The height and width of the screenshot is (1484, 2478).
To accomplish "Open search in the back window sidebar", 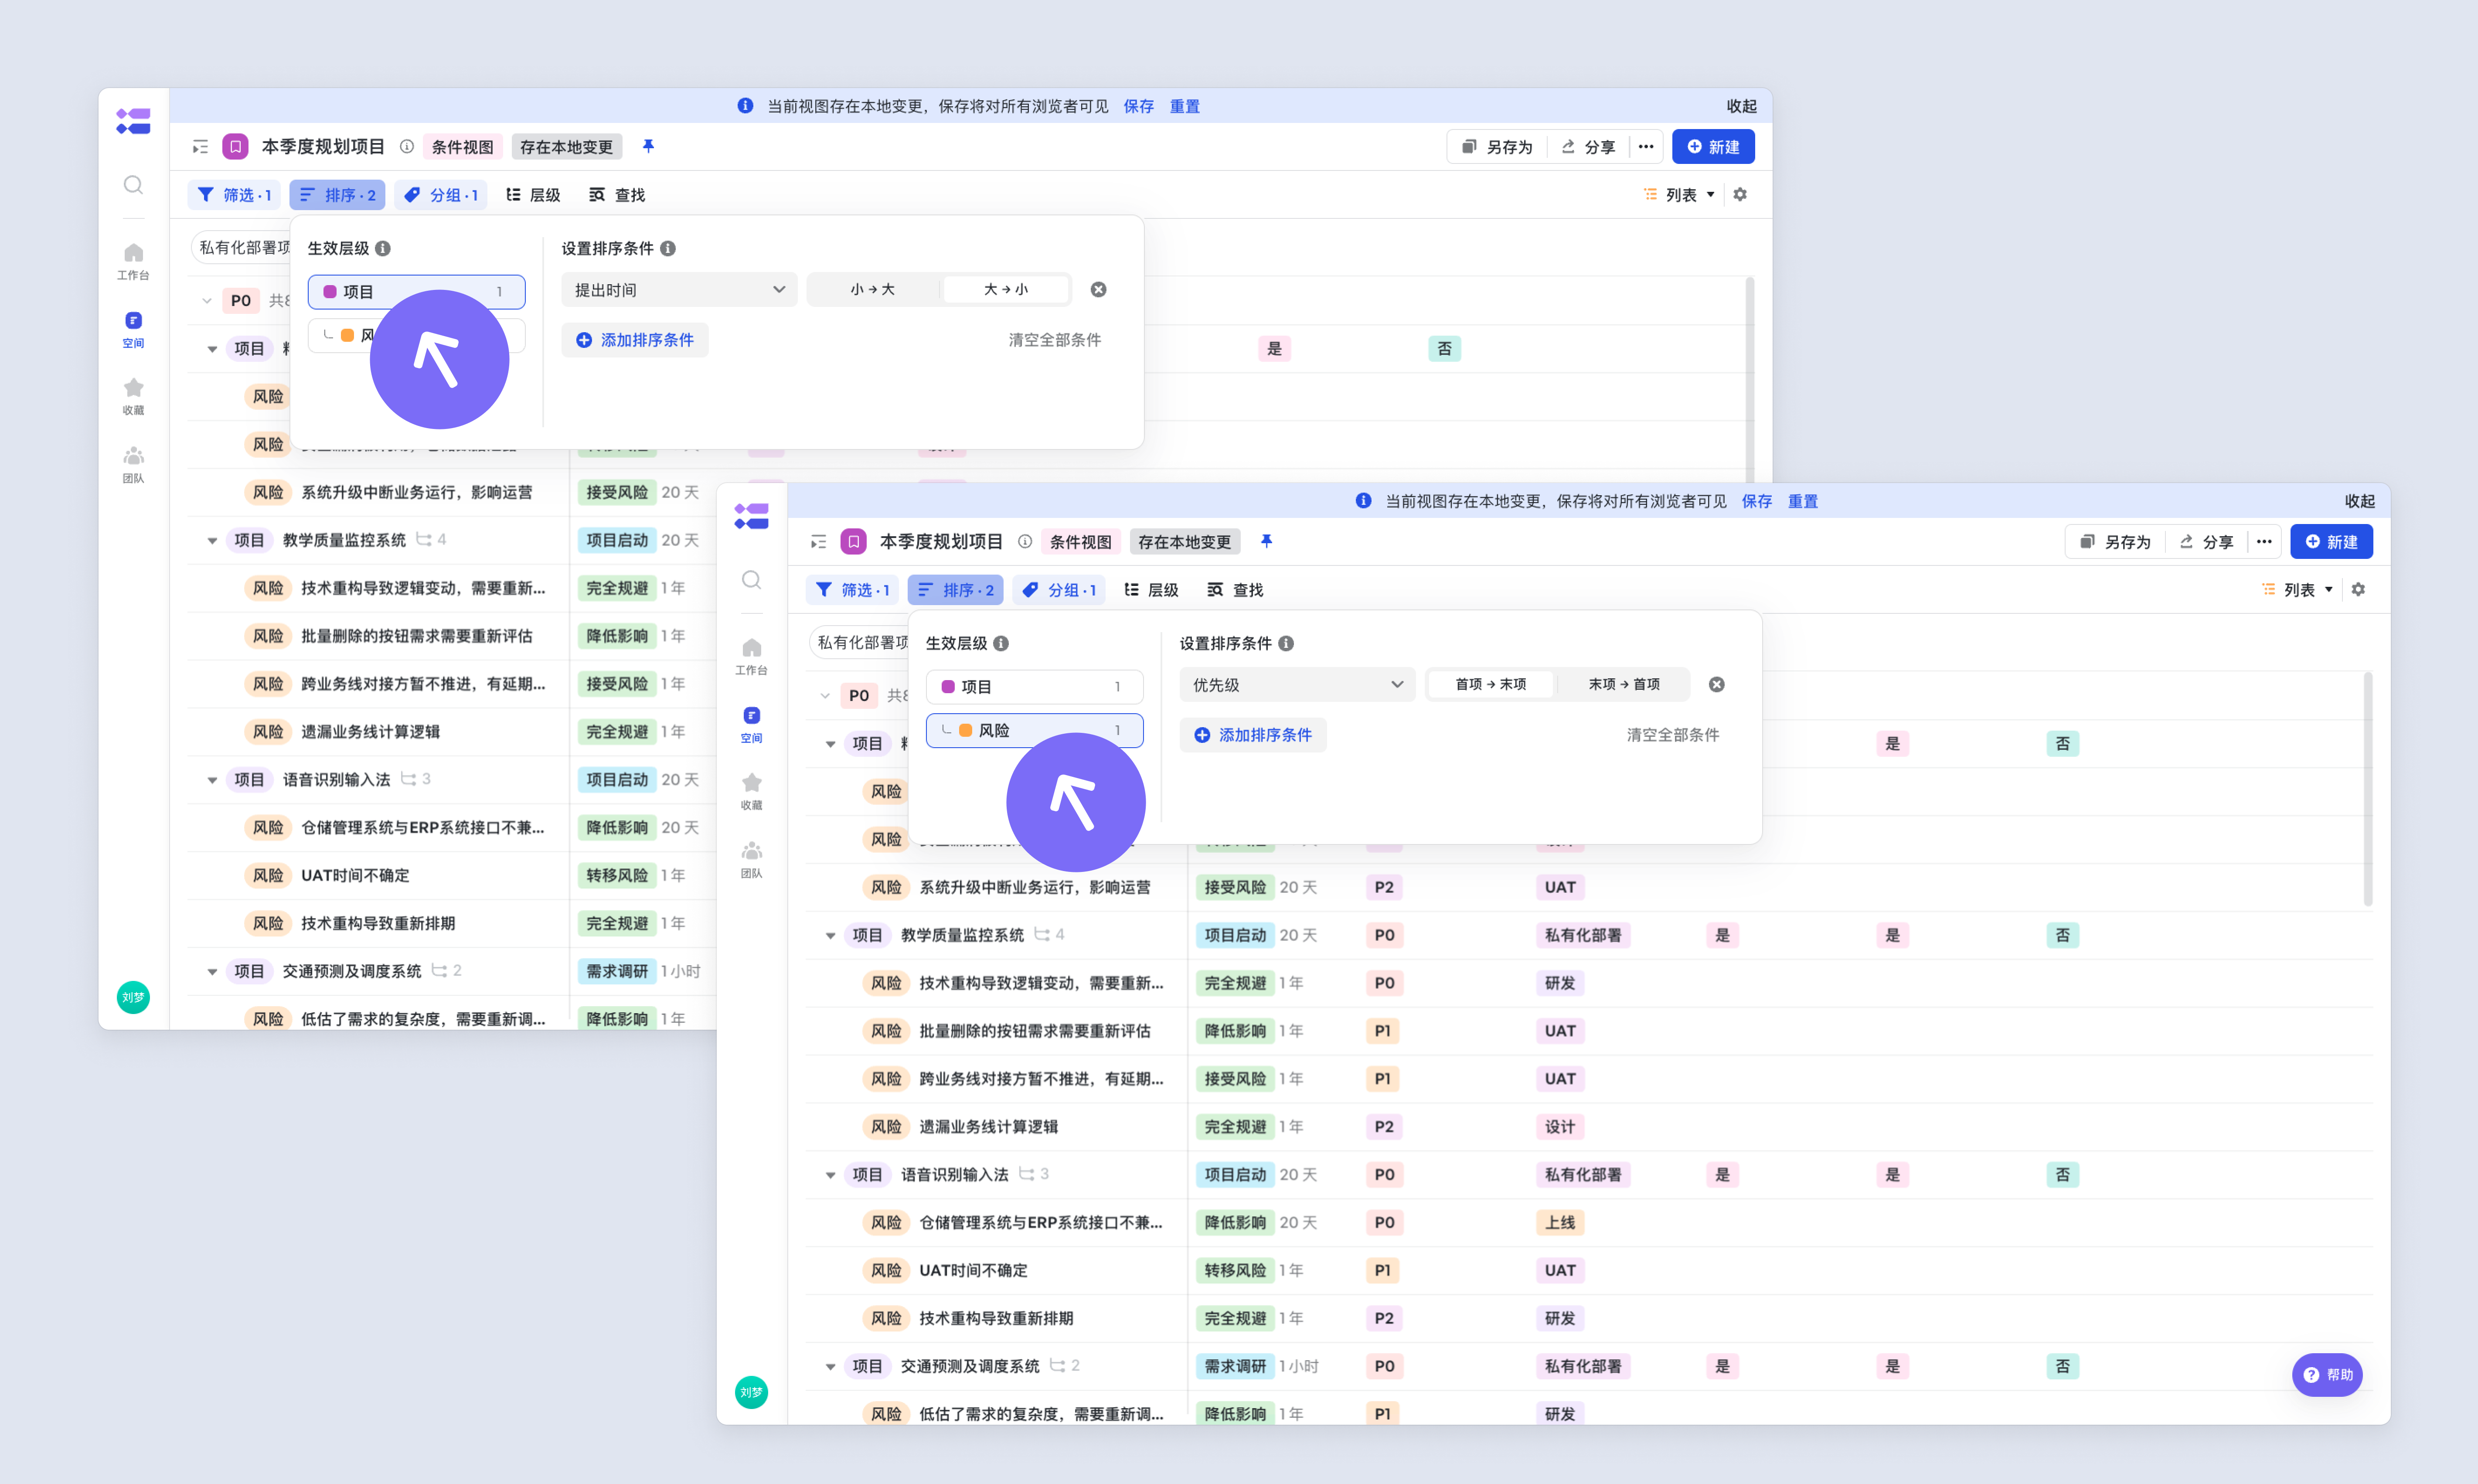I will click(x=133, y=185).
